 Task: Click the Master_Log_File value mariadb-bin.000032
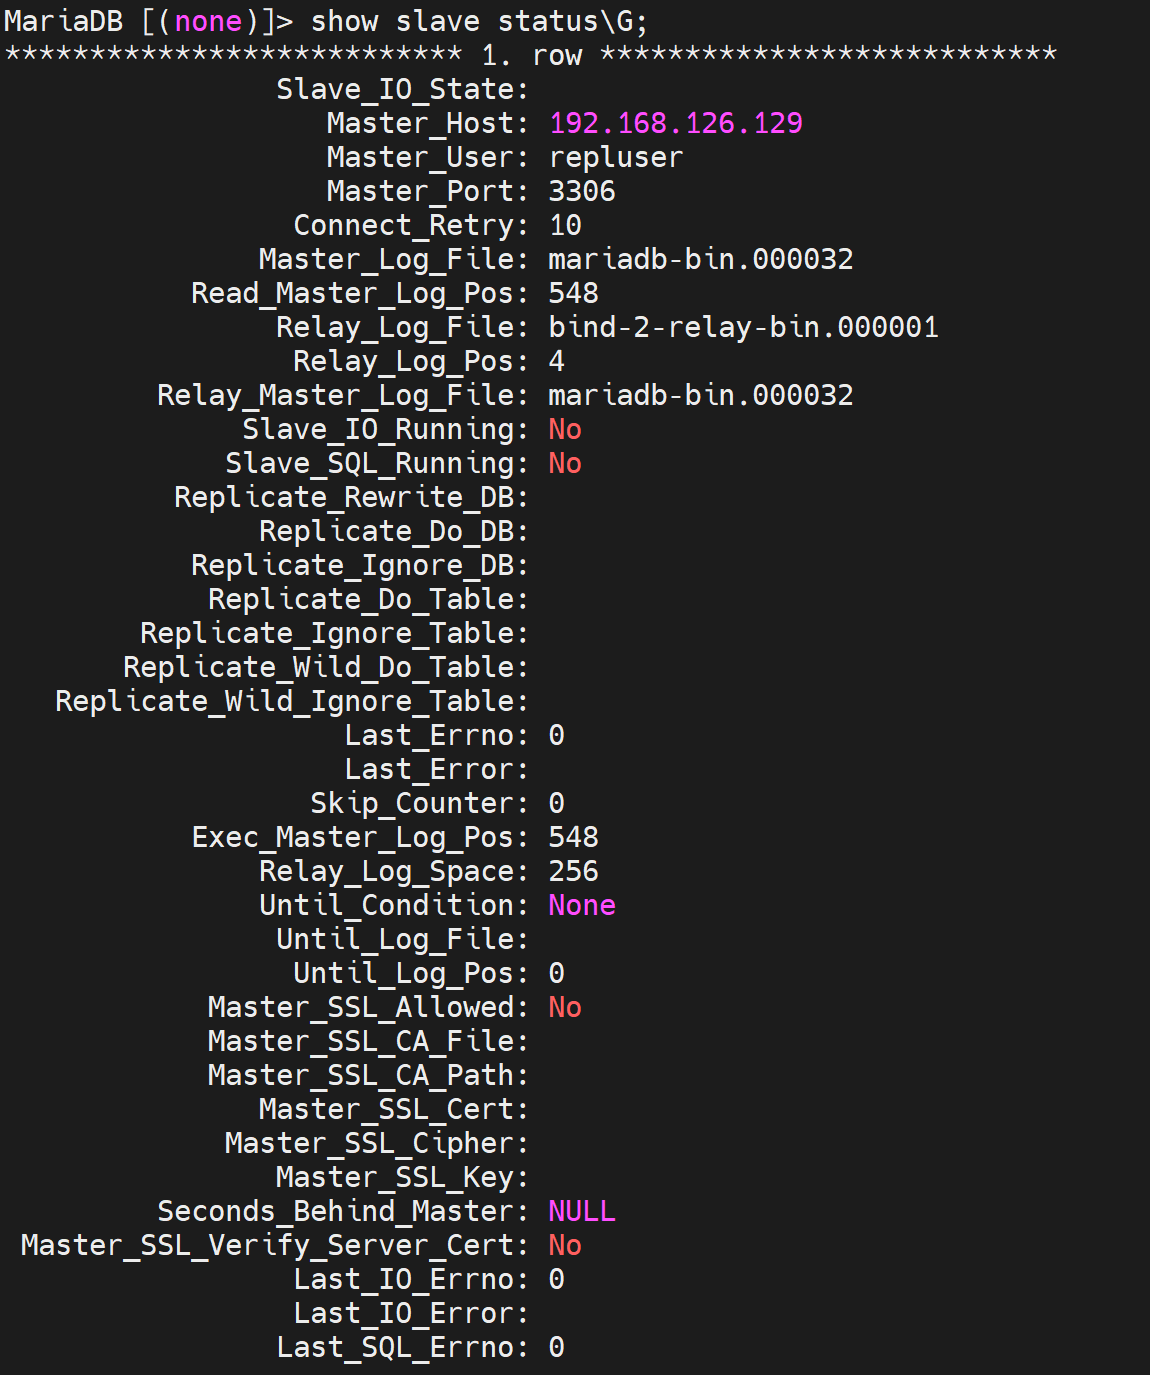(700, 259)
